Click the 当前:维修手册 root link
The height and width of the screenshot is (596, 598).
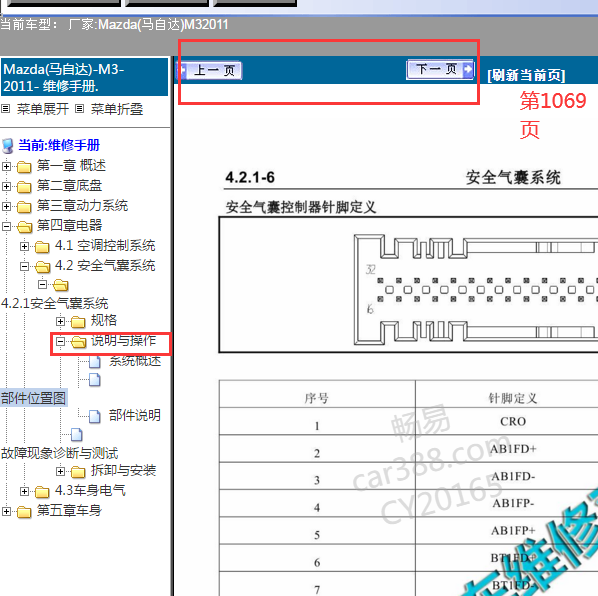click(x=59, y=145)
